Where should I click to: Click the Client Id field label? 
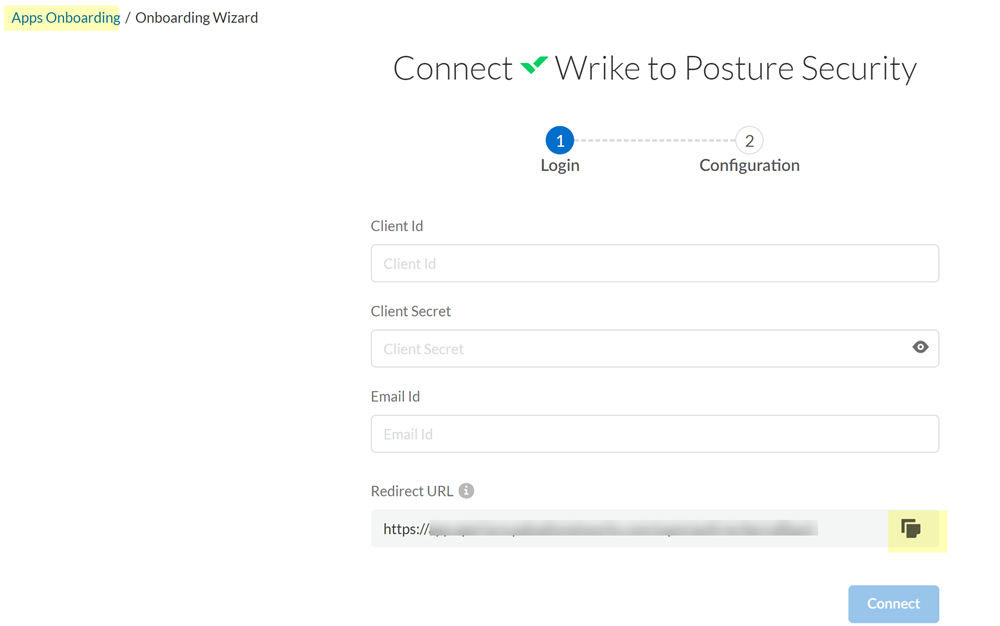pos(397,226)
